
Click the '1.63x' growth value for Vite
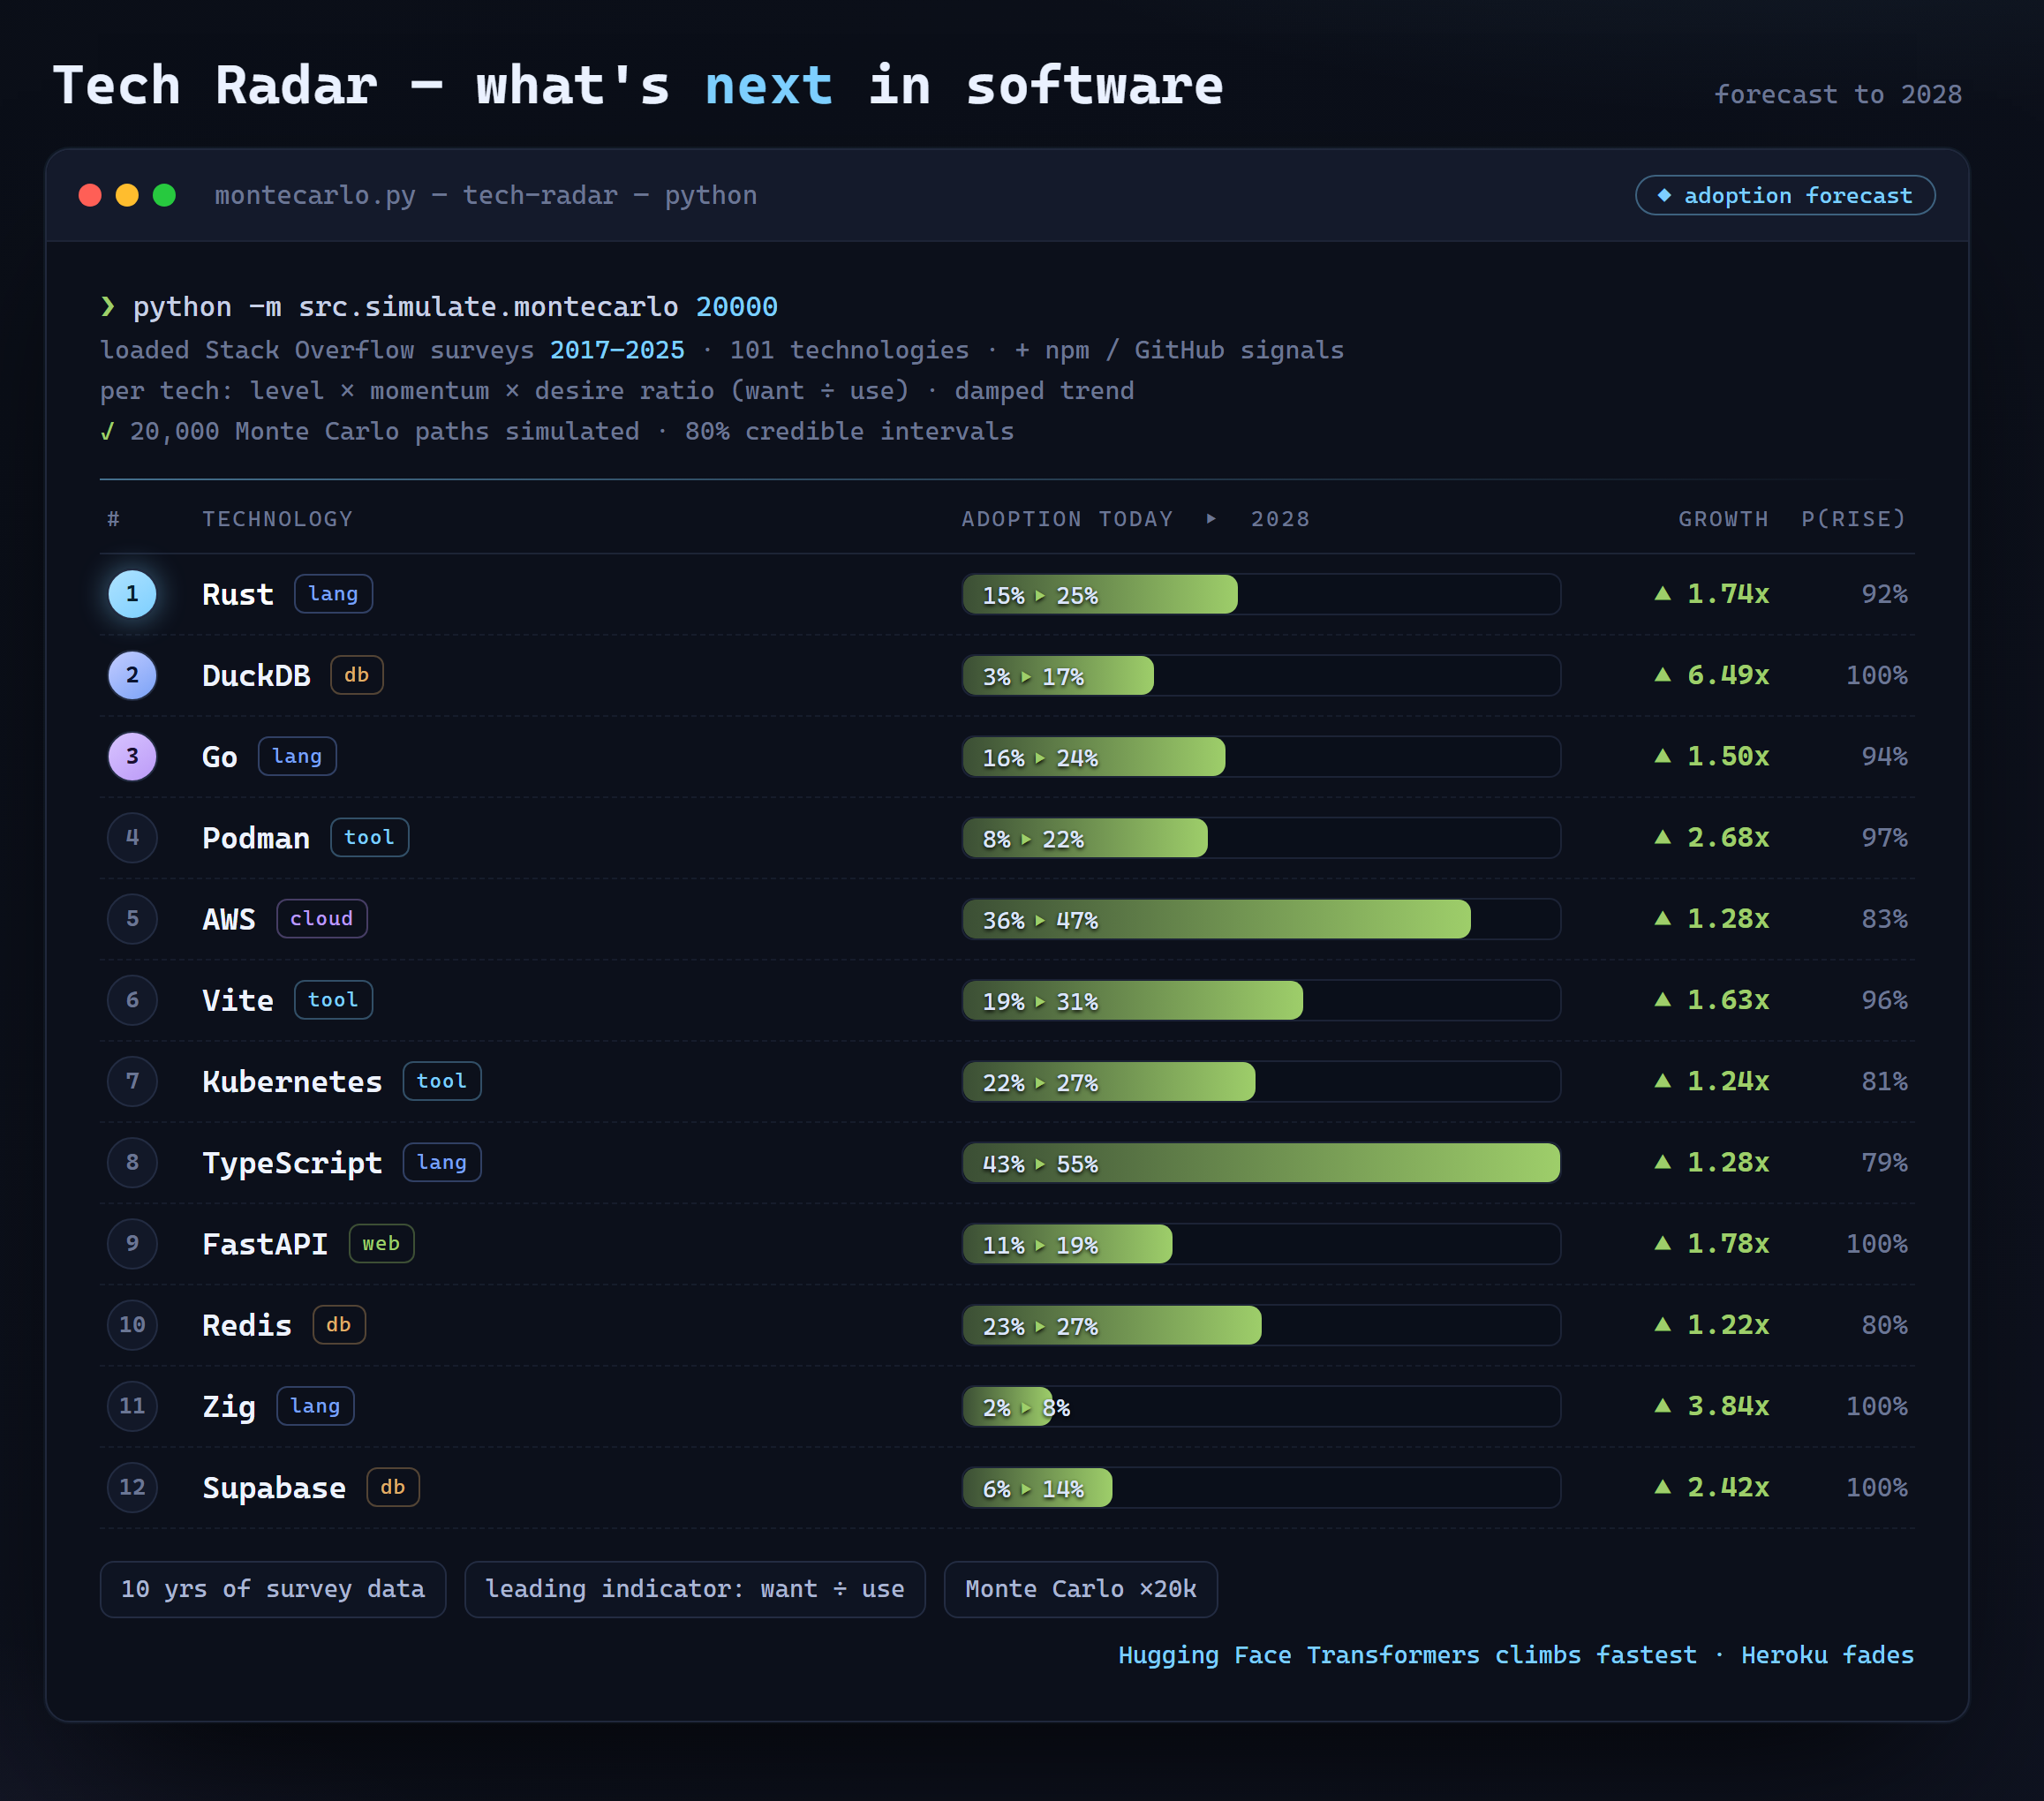tap(1728, 1000)
